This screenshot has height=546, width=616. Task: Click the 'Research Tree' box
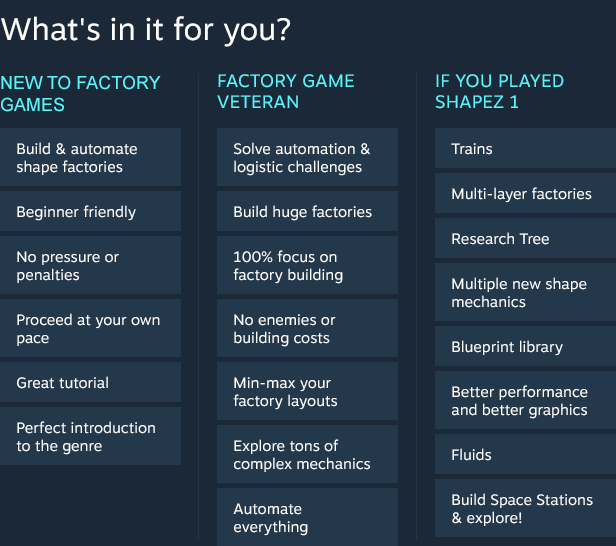click(525, 239)
